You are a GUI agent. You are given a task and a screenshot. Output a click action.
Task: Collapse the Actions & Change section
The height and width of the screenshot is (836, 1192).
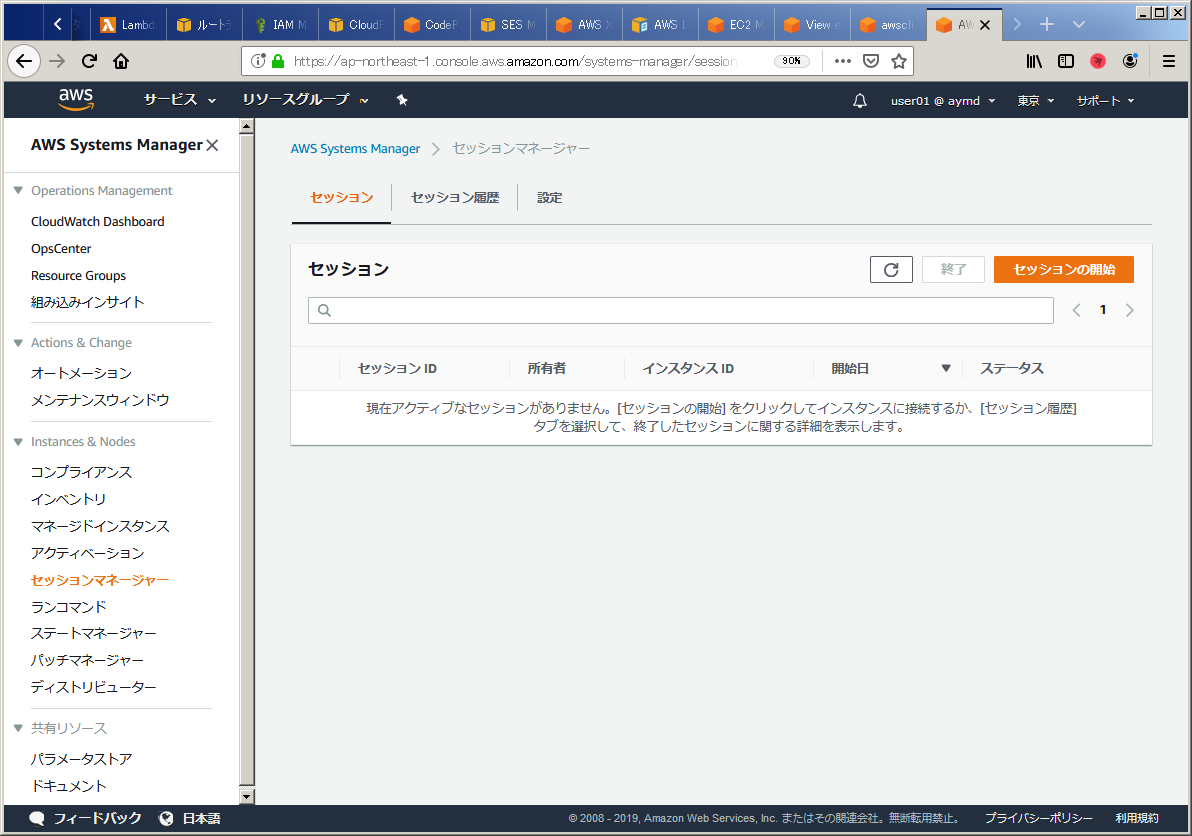coord(18,343)
